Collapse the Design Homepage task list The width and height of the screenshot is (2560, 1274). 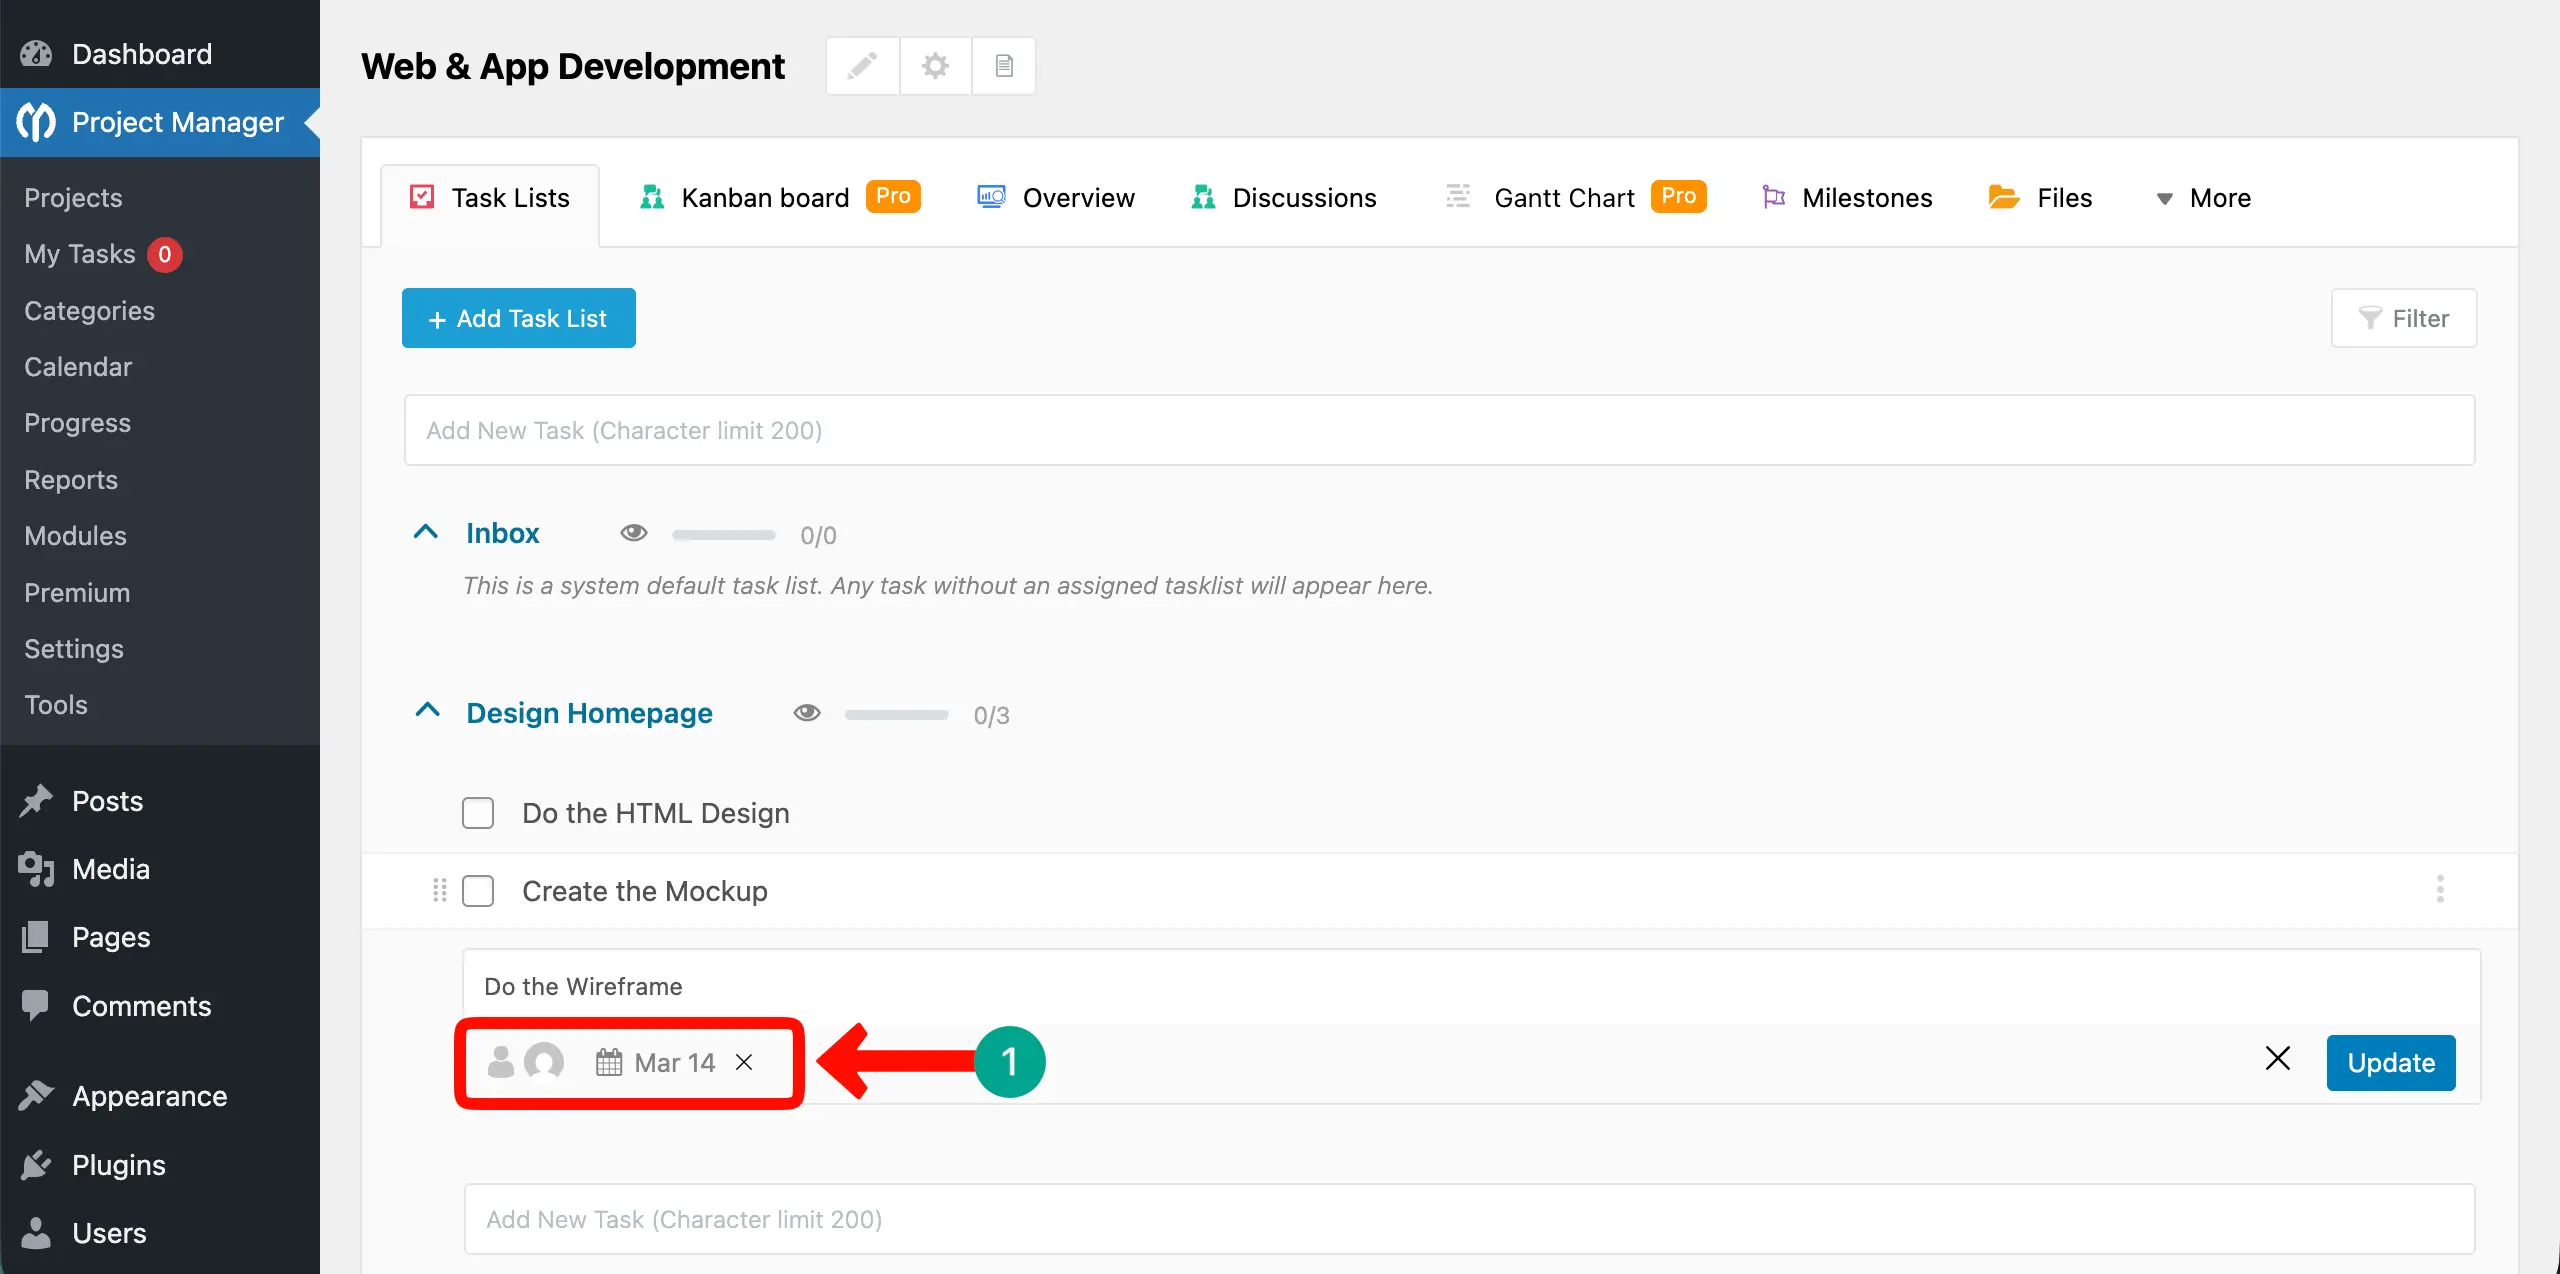[x=427, y=710]
